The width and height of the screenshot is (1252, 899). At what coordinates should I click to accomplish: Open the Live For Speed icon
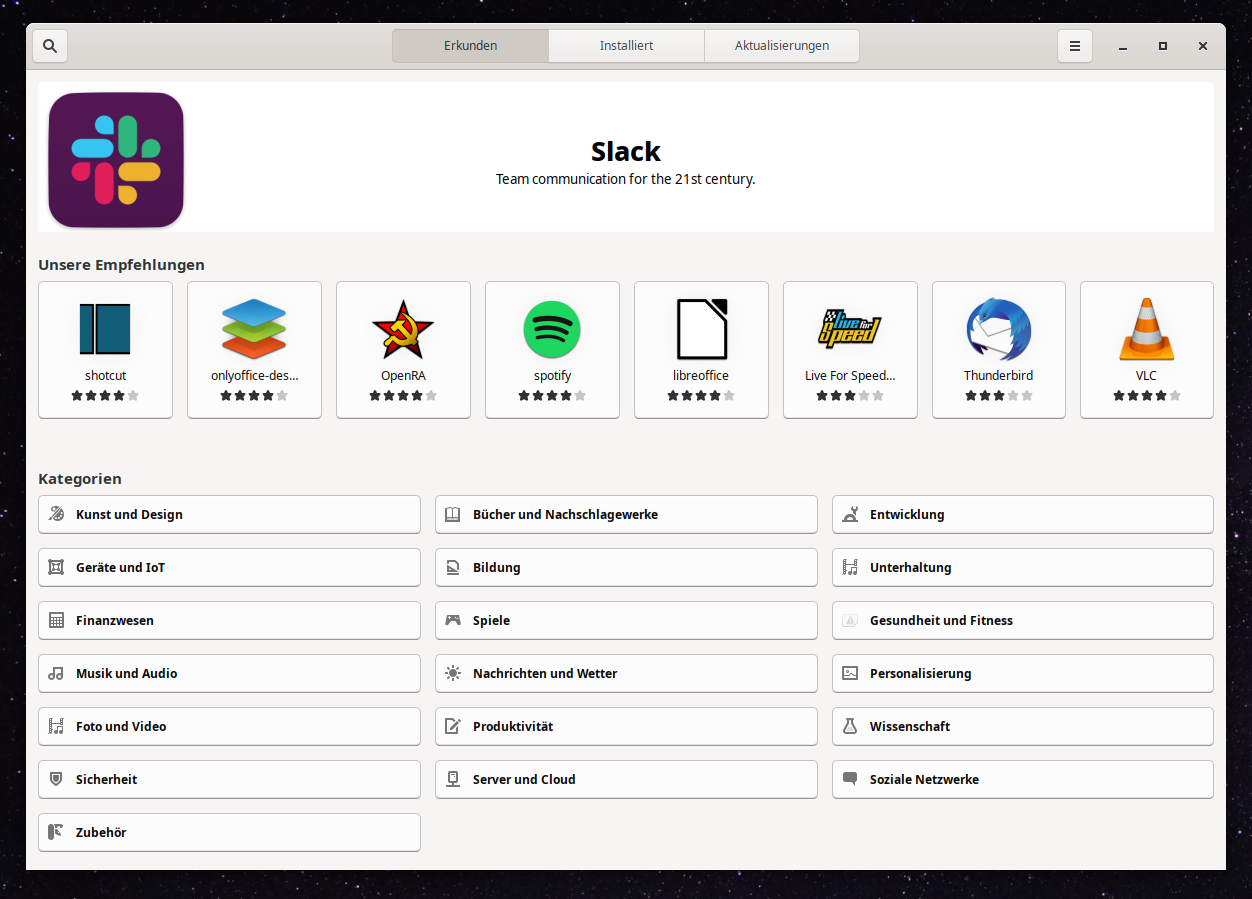[850, 329]
